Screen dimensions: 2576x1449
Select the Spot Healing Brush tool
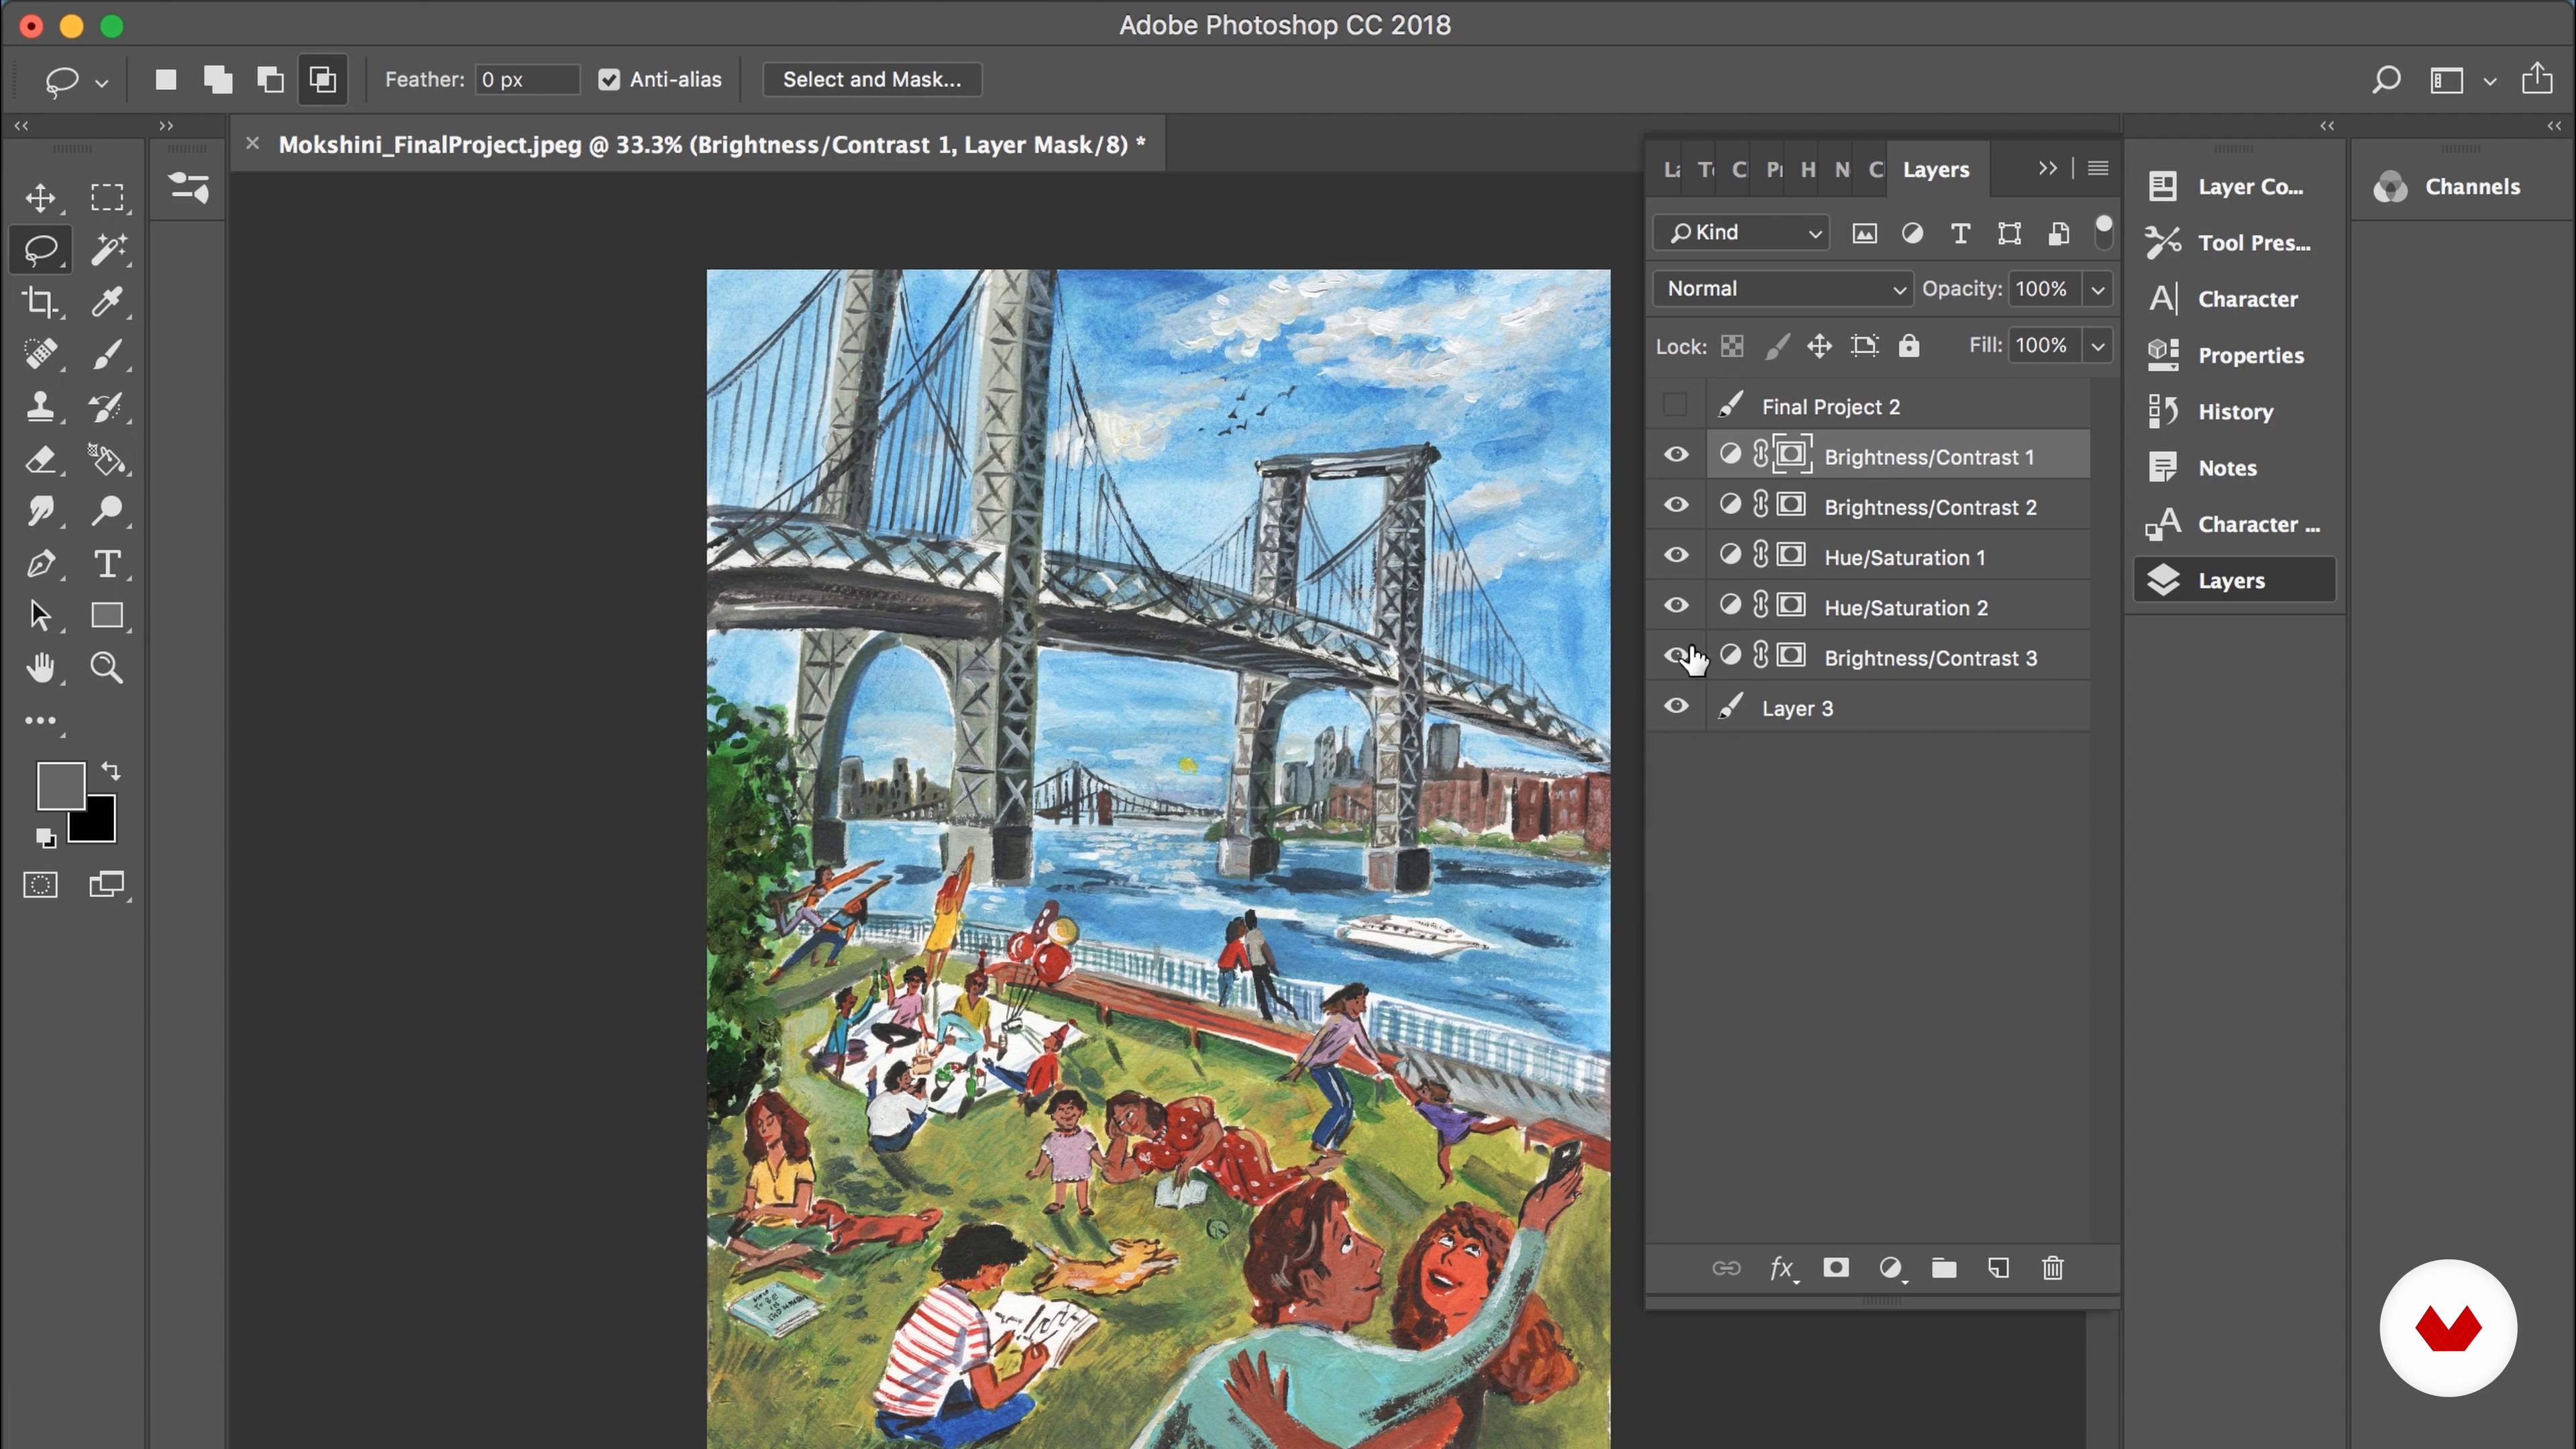coord(41,353)
